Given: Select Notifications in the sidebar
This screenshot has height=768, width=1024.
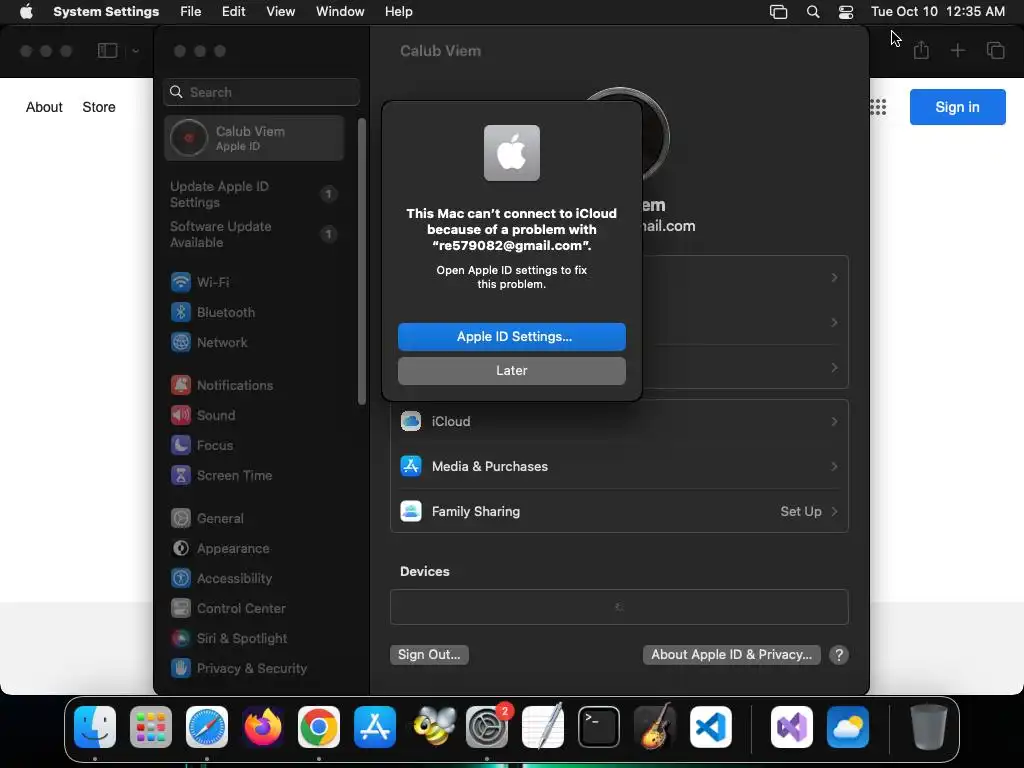Looking at the screenshot, I should (x=253, y=385).
